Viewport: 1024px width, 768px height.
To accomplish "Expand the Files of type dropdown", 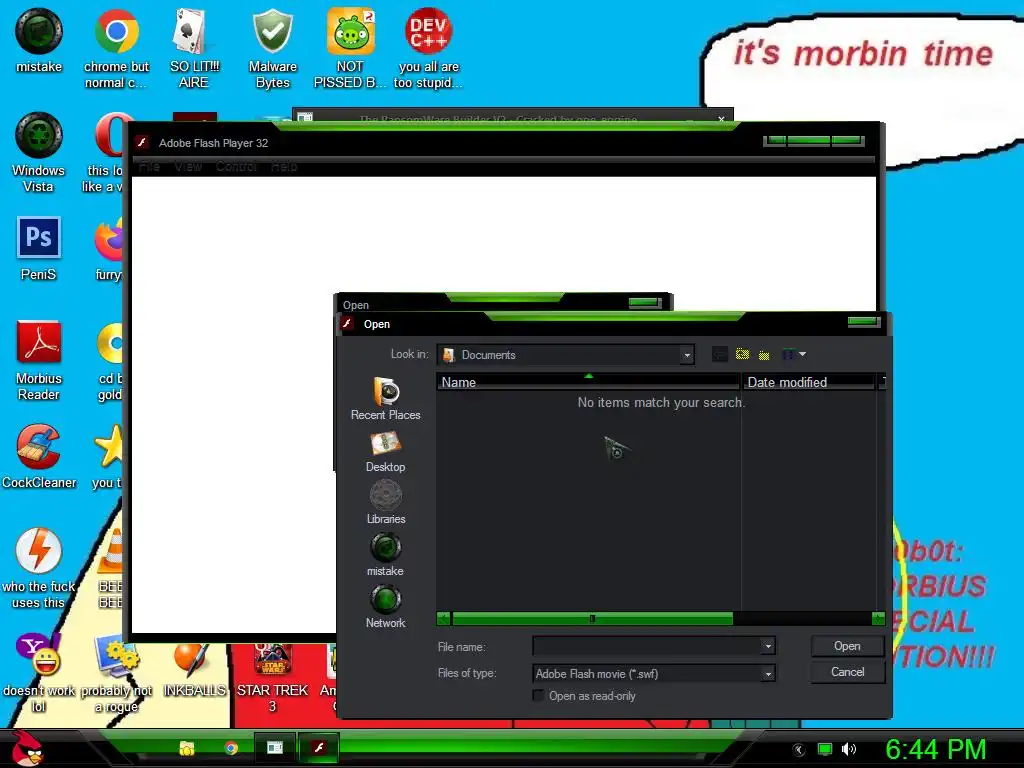I will tap(768, 673).
